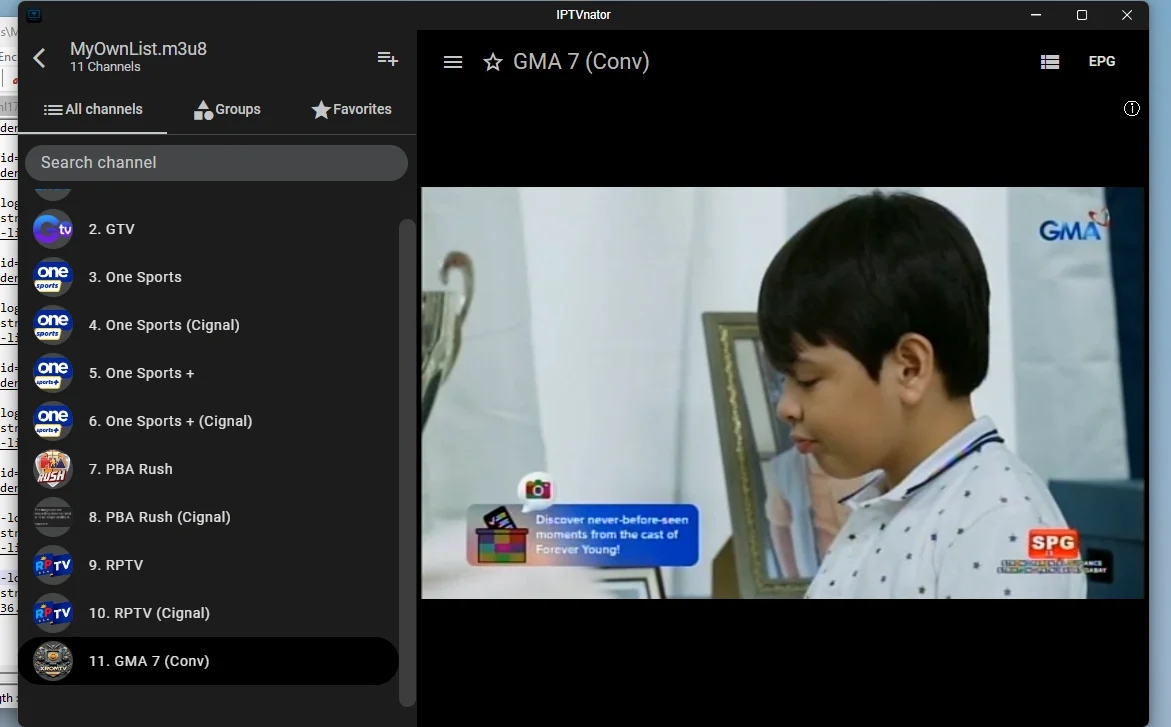Screen dimensions: 1171x727
Task: Click the logo of 10. RPTV (Cignal)
Action: point(53,613)
